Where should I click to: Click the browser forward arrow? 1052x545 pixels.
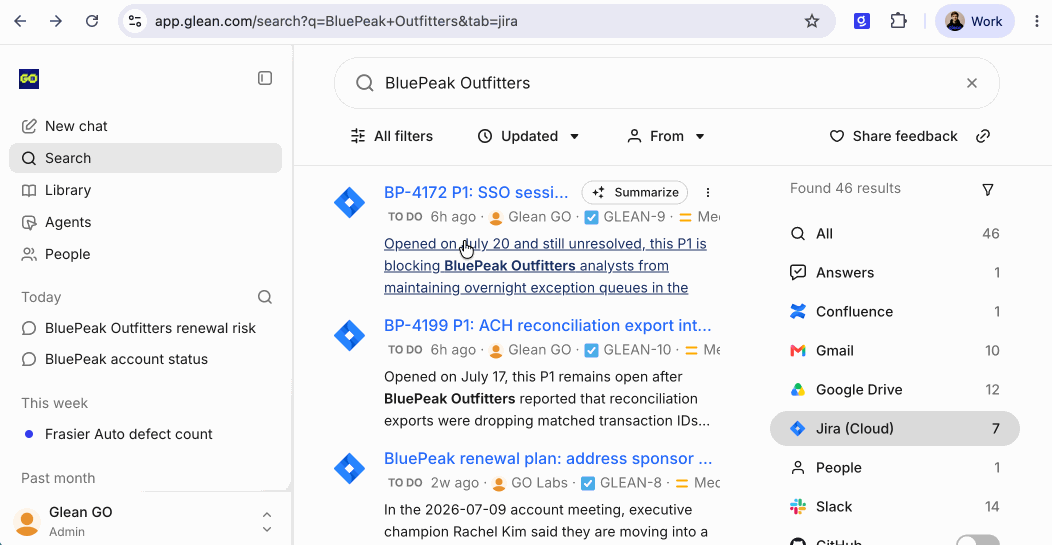tap(56, 21)
